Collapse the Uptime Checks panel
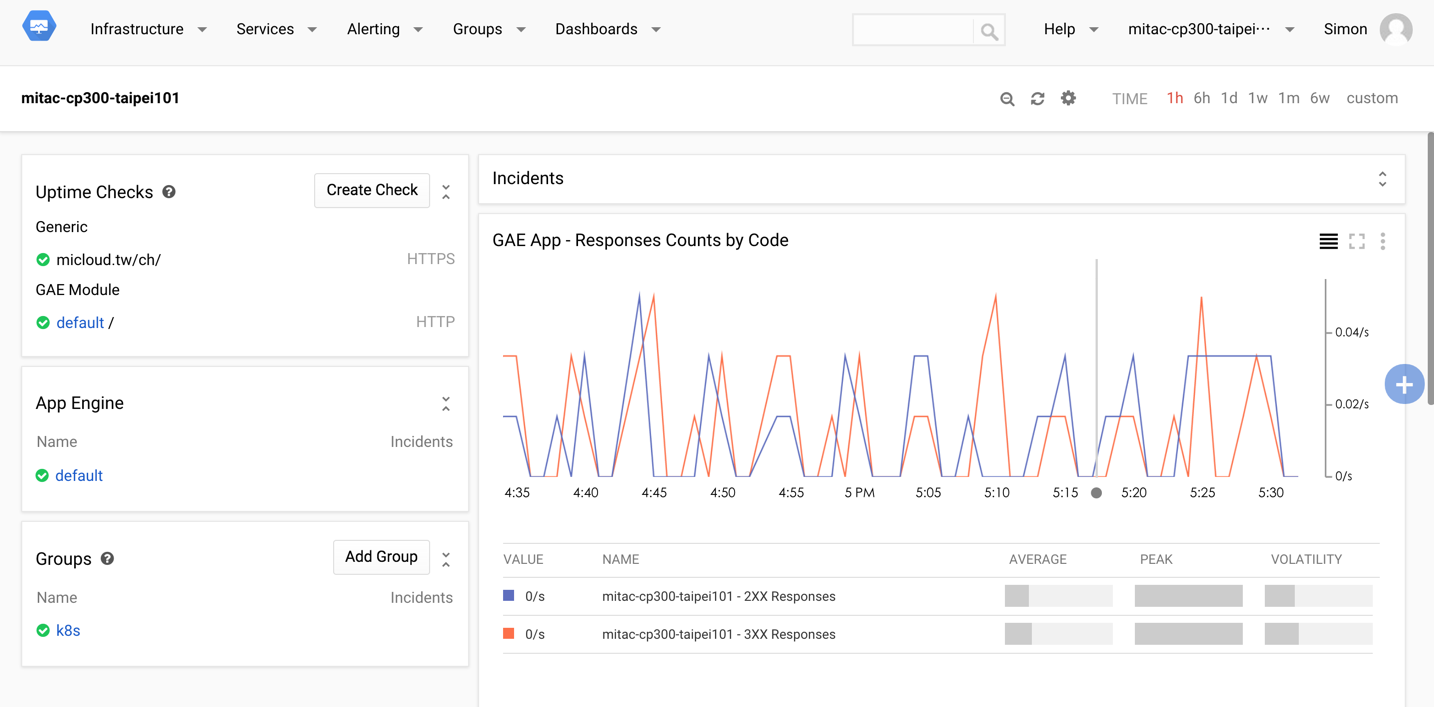Screen dimensions: 1434x707 [446, 192]
